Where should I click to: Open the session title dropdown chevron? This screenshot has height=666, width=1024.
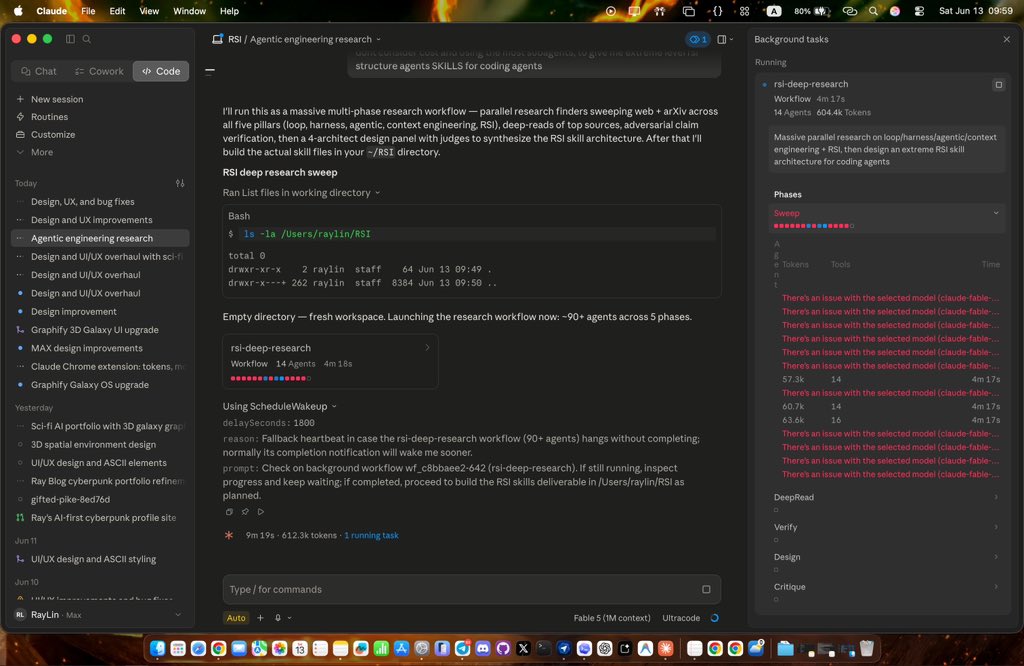point(378,40)
